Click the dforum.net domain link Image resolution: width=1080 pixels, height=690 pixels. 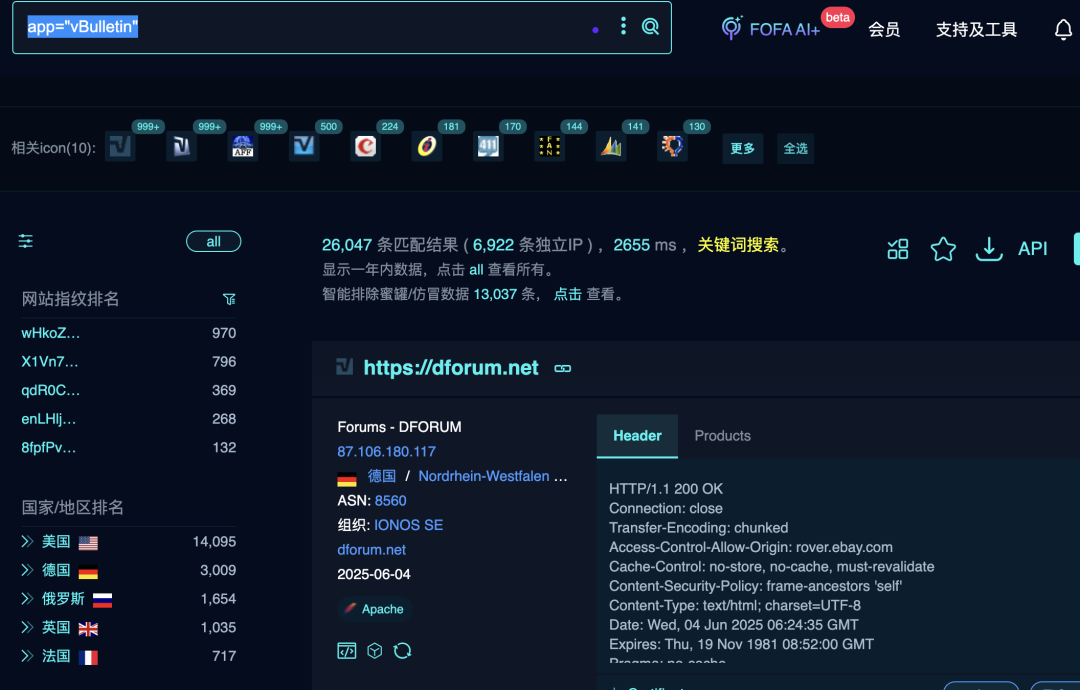(x=371, y=550)
